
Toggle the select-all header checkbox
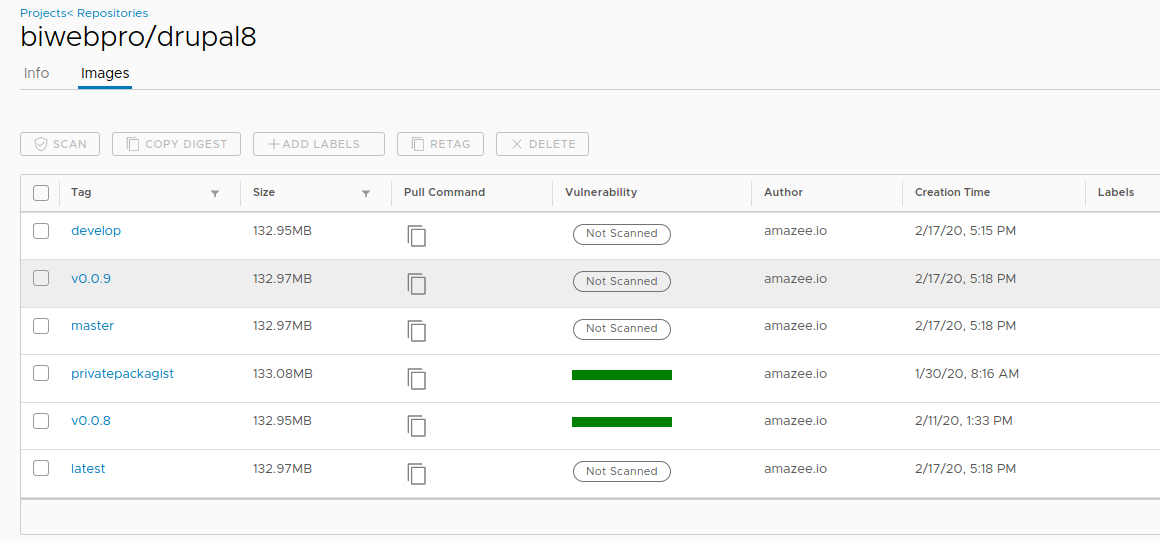tap(41, 193)
